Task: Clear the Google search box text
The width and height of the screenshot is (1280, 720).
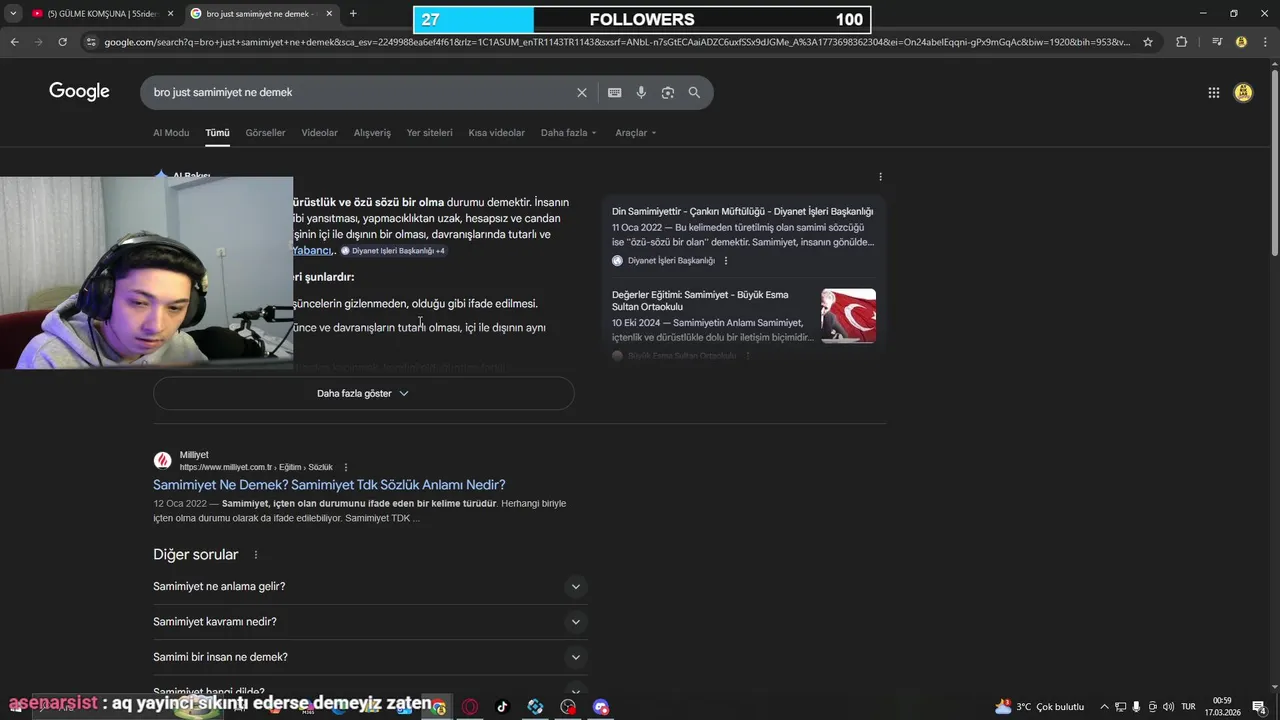Action: tap(581, 92)
